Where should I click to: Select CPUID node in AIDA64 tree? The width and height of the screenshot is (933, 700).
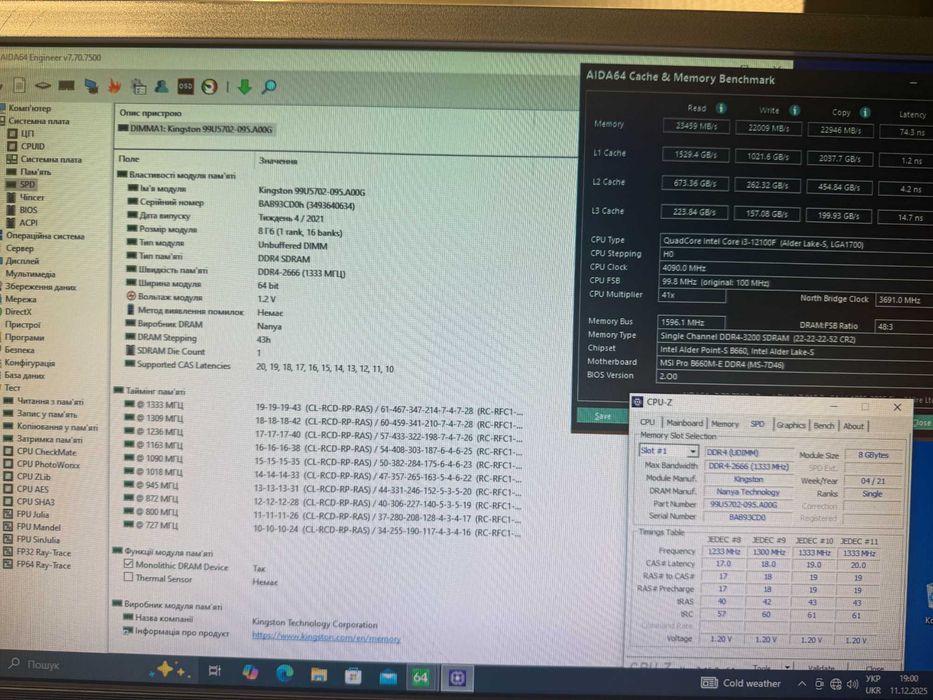pos(33,146)
